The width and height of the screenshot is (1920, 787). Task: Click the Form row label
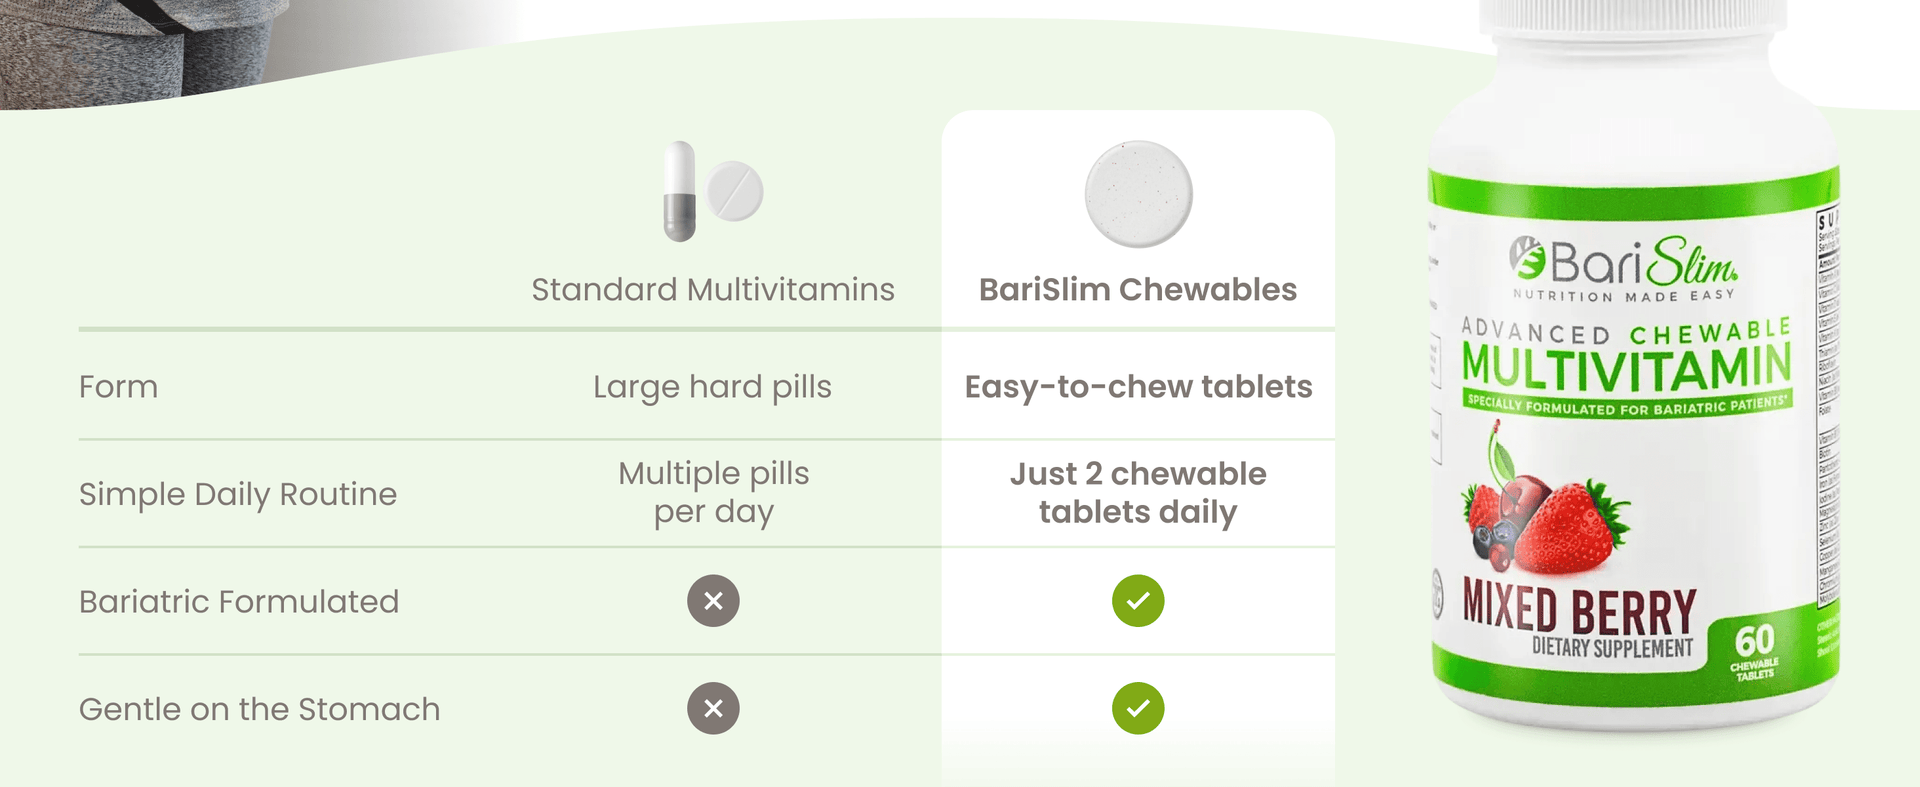pos(118,387)
